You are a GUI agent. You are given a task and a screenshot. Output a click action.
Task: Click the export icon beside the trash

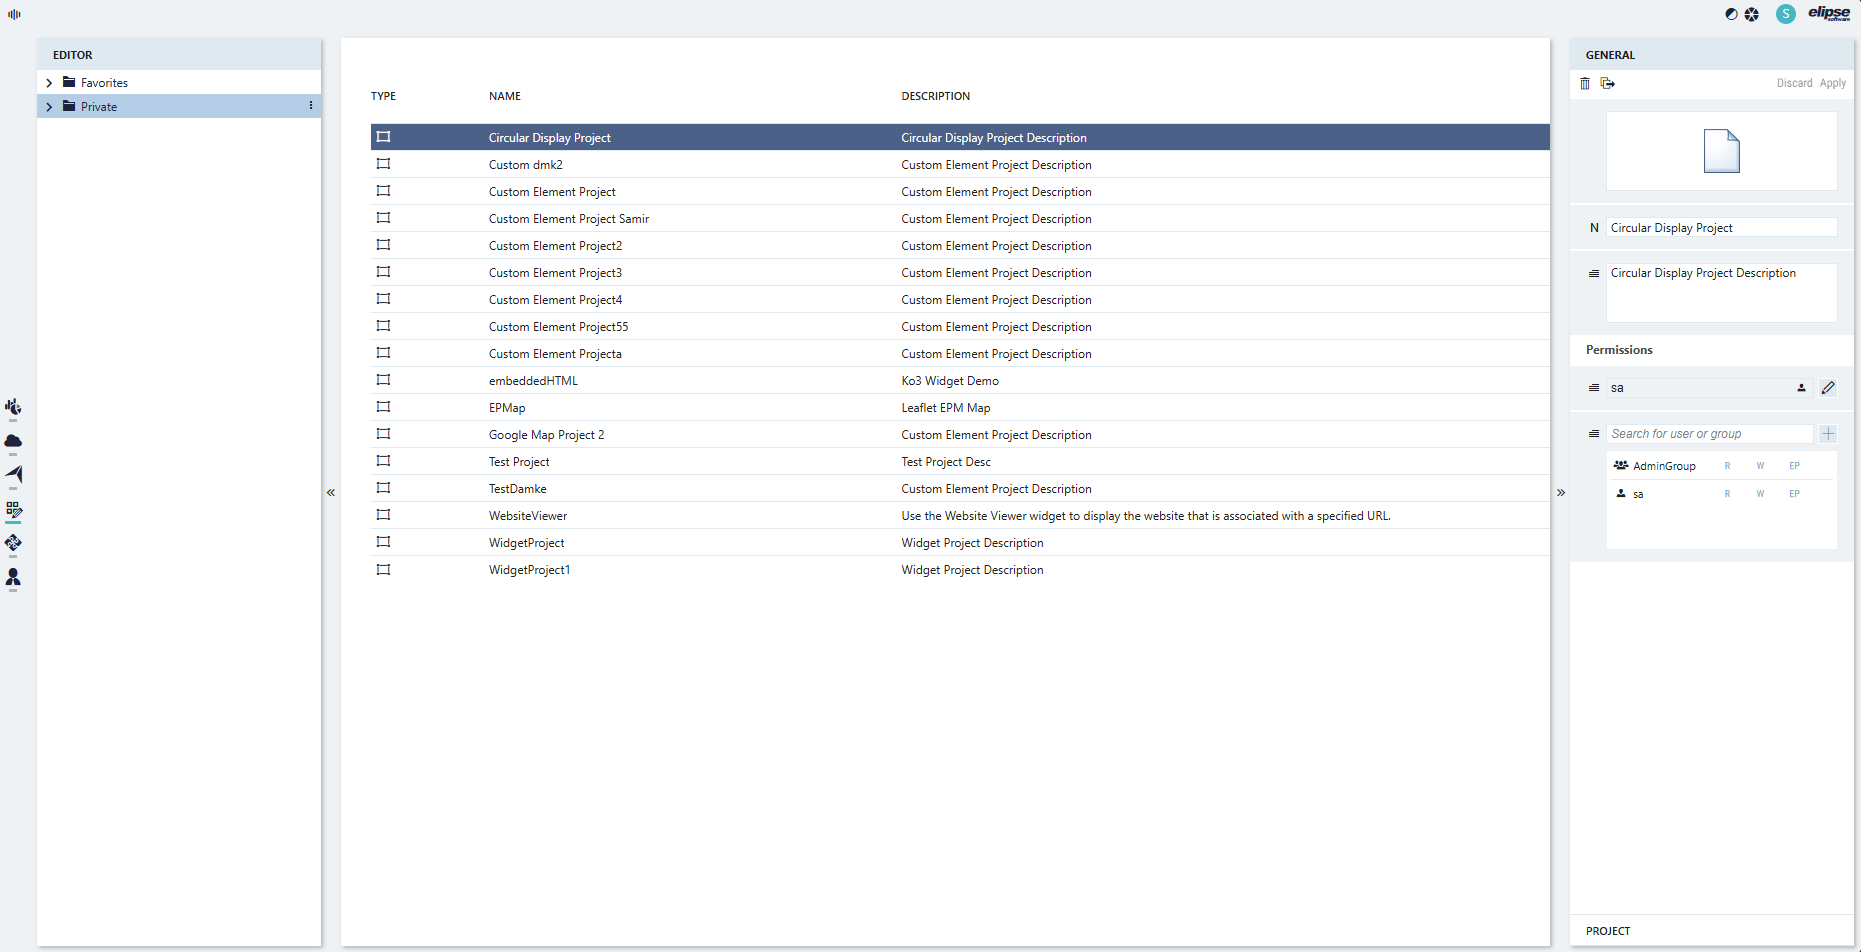coord(1608,83)
